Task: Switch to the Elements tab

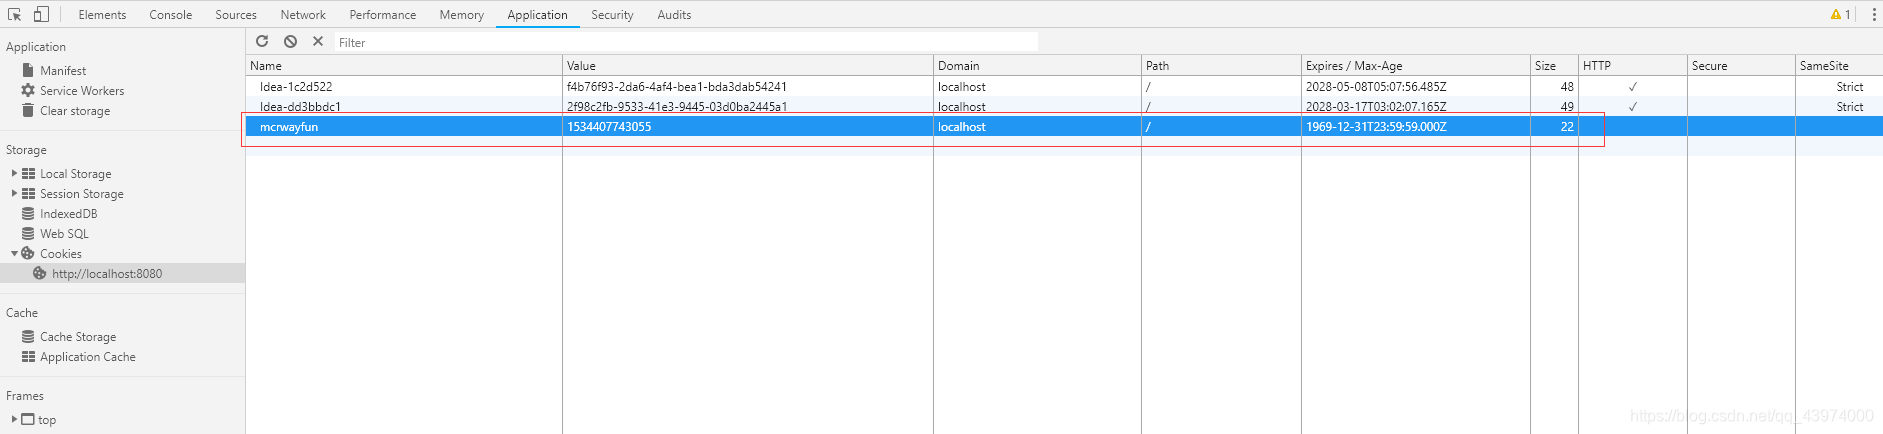Action: click(102, 14)
